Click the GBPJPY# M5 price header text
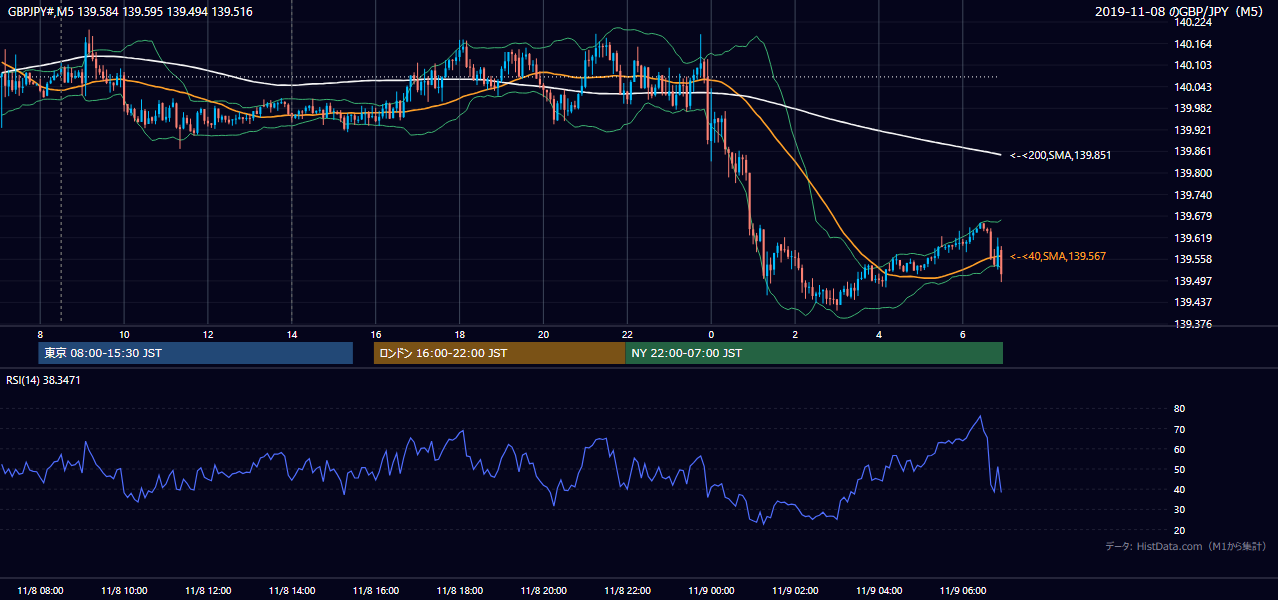1278x600 pixels. click(x=130, y=12)
